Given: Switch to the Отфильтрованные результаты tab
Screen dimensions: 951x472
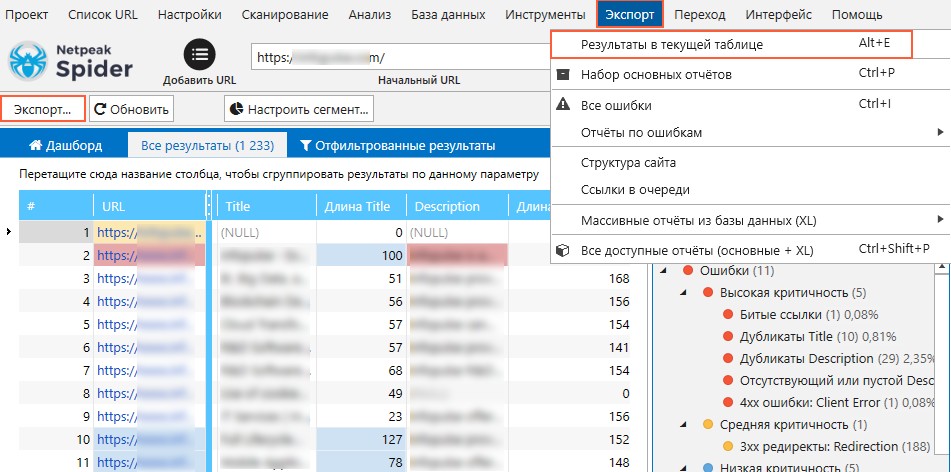Looking at the screenshot, I should click(x=397, y=146).
